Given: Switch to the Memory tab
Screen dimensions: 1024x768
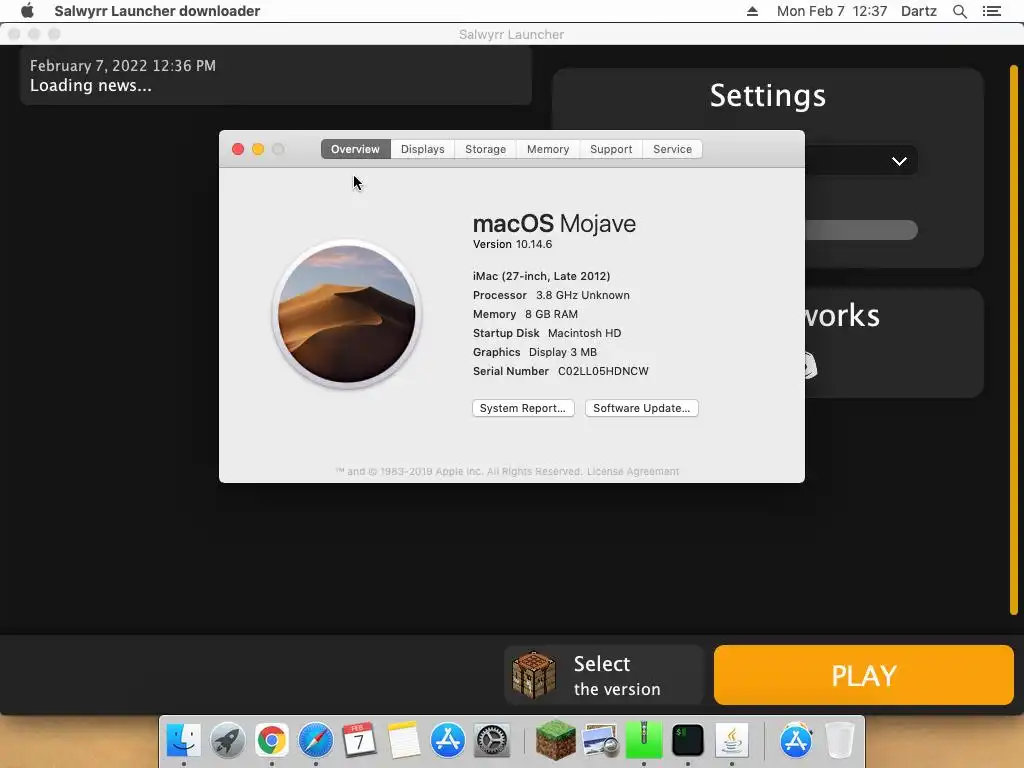Looking at the screenshot, I should tap(548, 149).
